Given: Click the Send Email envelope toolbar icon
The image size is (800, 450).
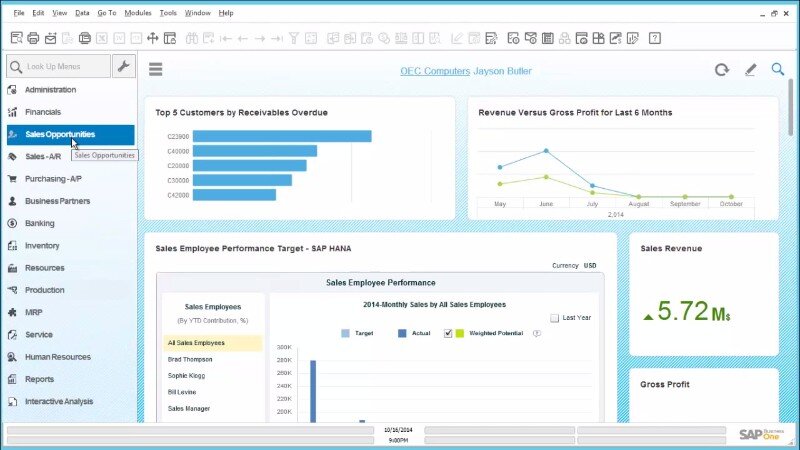Looking at the screenshot, I should (x=50, y=38).
